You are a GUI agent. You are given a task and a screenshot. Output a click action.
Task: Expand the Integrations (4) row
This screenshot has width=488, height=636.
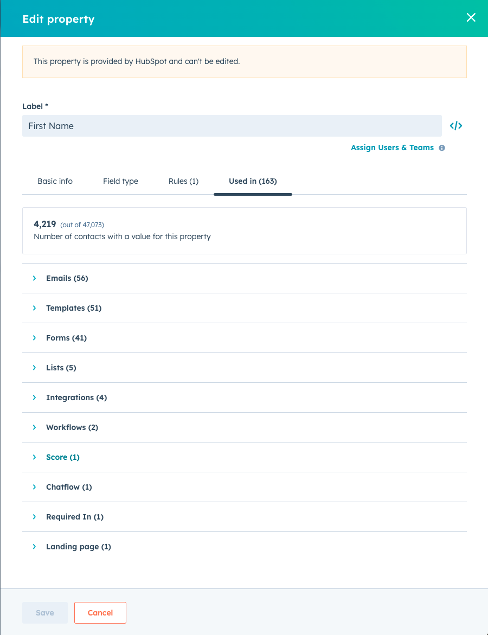[244, 398]
